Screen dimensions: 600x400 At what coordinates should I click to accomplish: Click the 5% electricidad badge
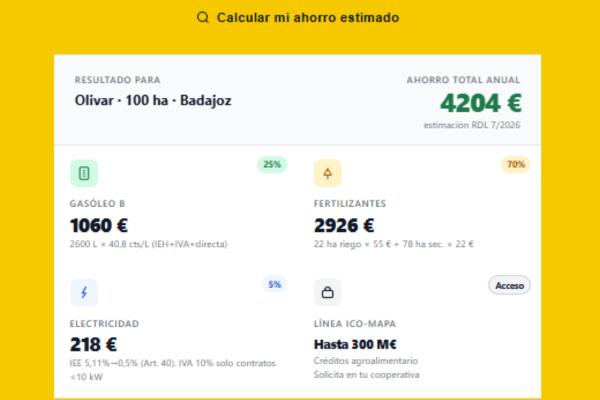273,284
